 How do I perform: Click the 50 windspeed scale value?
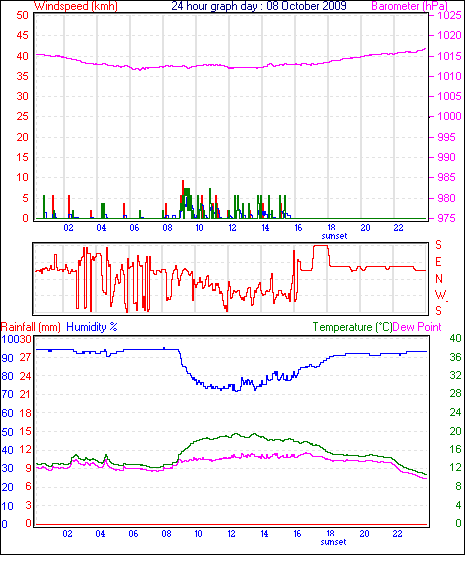pos(22,15)
